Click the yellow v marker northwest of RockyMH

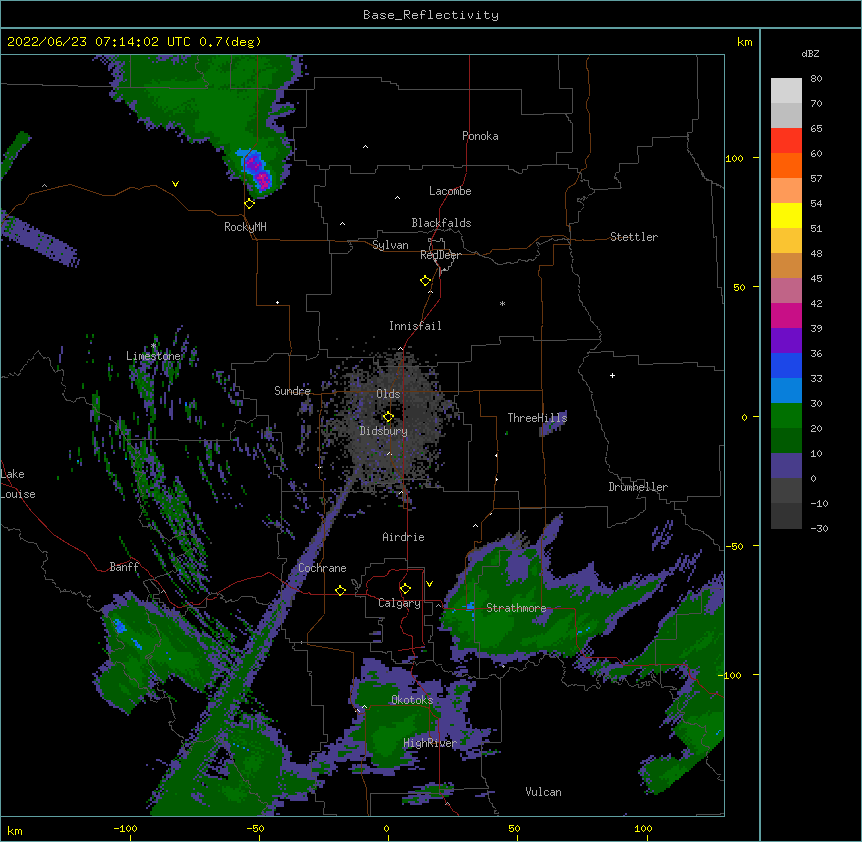175,184
